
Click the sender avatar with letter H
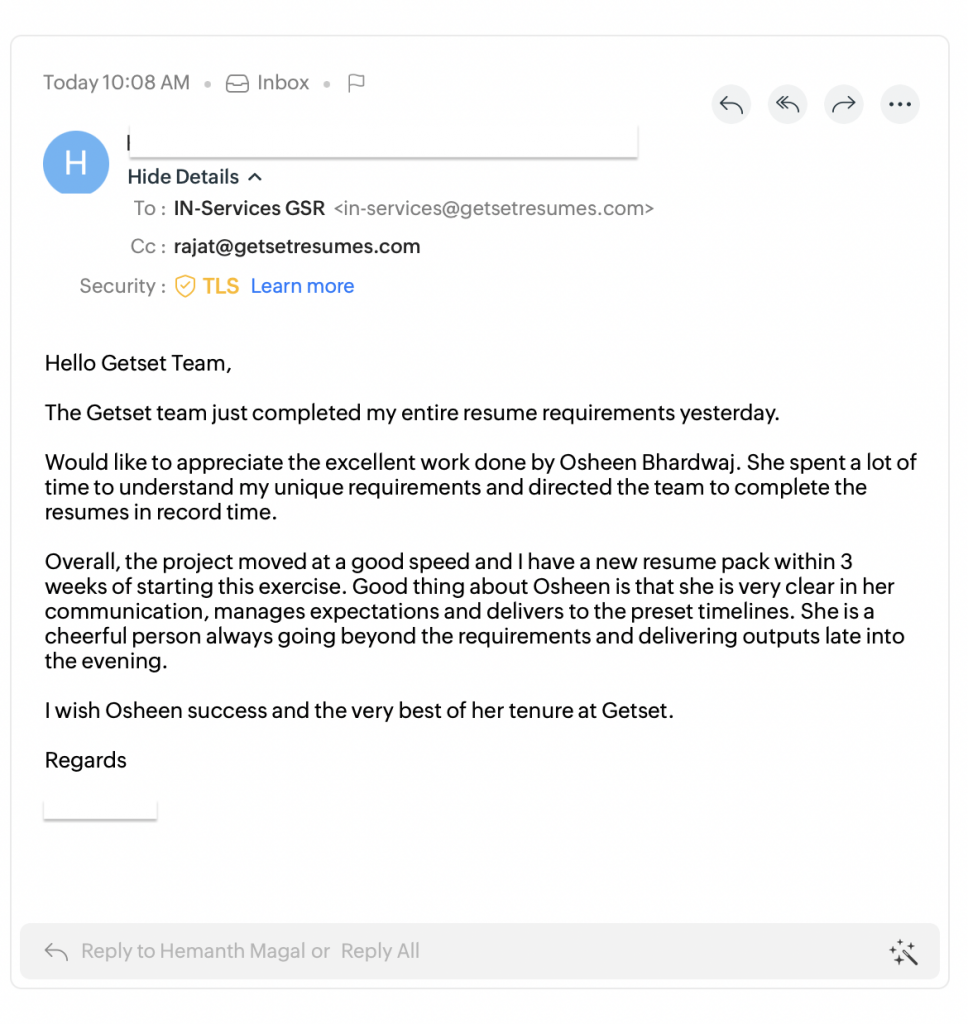75,163
